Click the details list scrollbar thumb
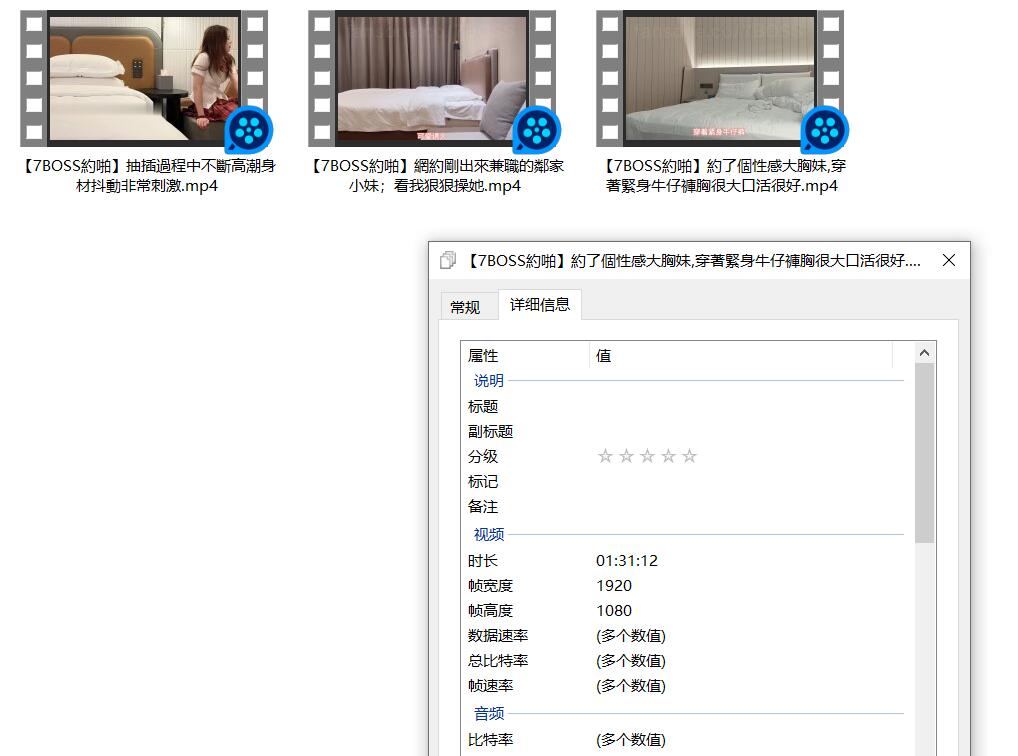This screenshot has height=756, width=1018. 925,453
